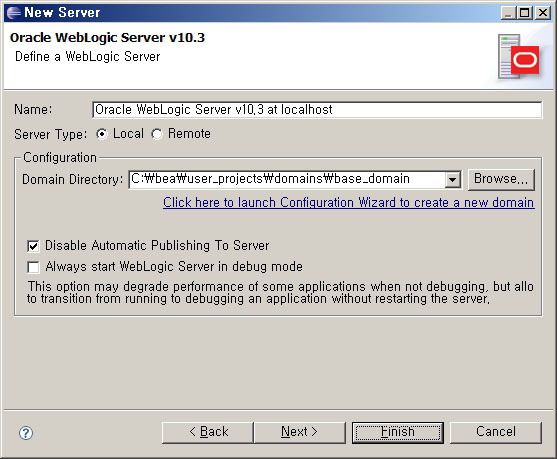Open the Domain Directory dropdown arrow

pos(453,179)
